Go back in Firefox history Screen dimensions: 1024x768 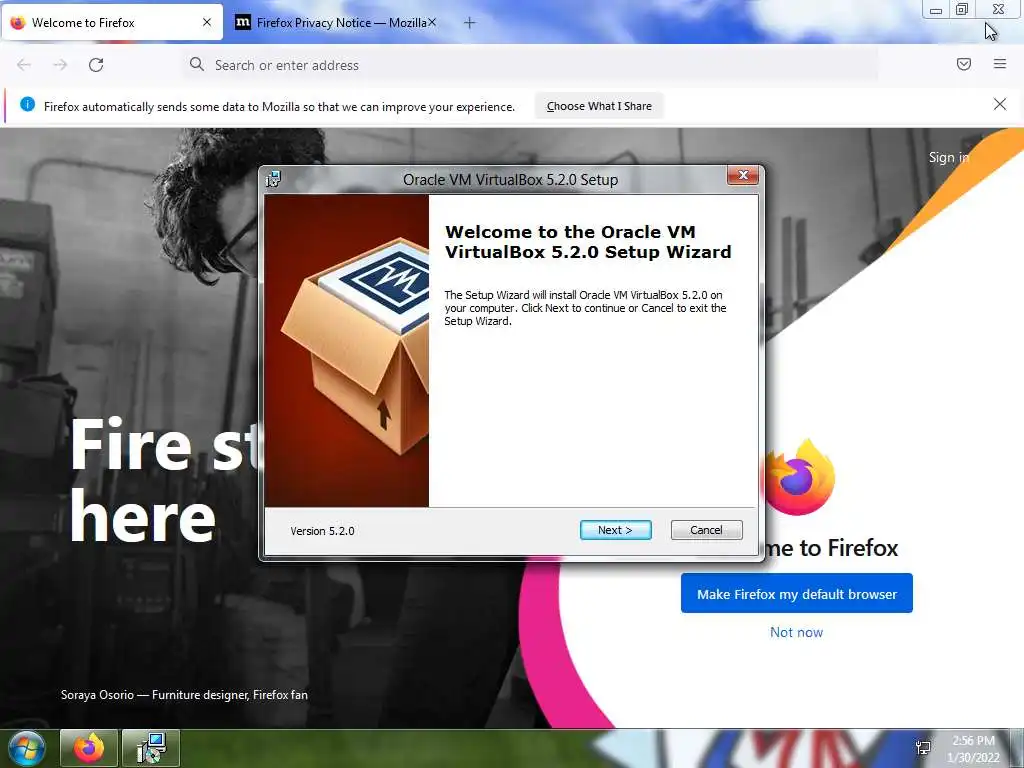click(24, 65)
